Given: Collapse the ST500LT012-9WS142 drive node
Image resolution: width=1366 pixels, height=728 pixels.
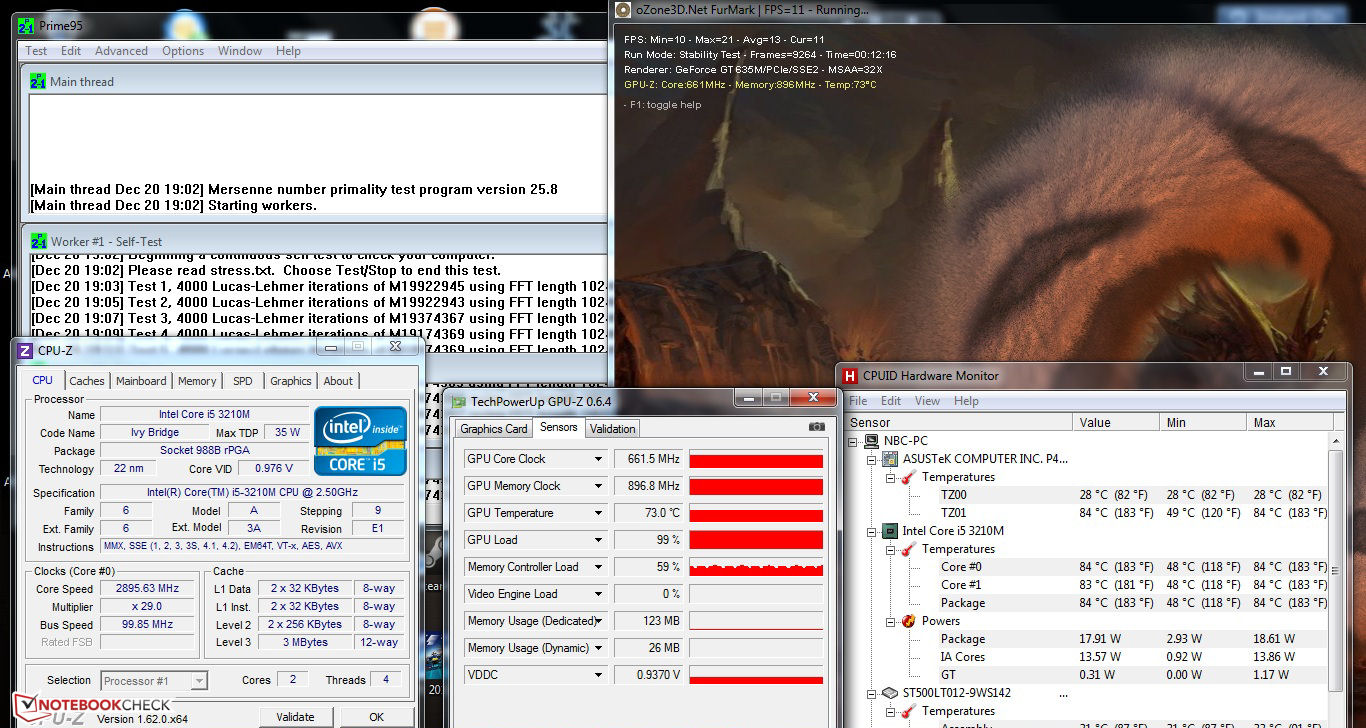Looking at the screenshot, I should [x=871, y=693].
